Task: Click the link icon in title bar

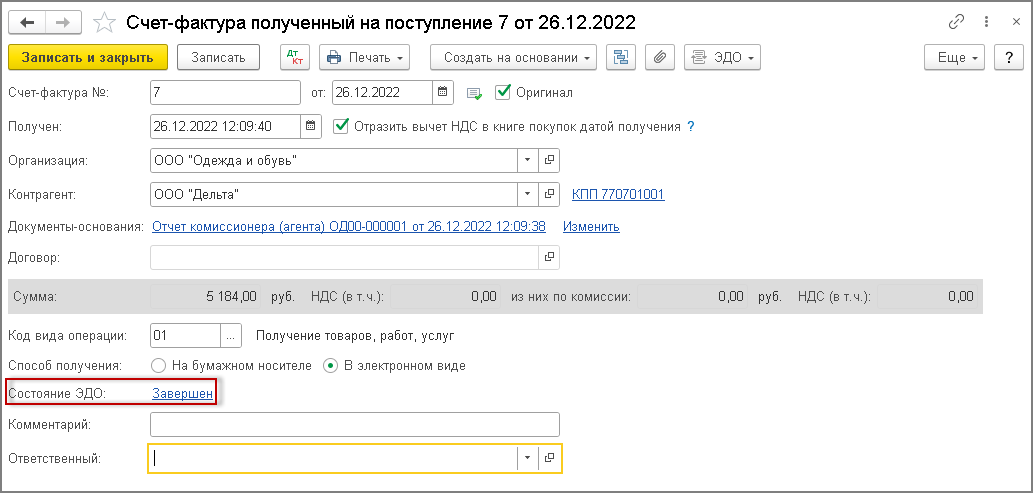Action: click(957, 21)
